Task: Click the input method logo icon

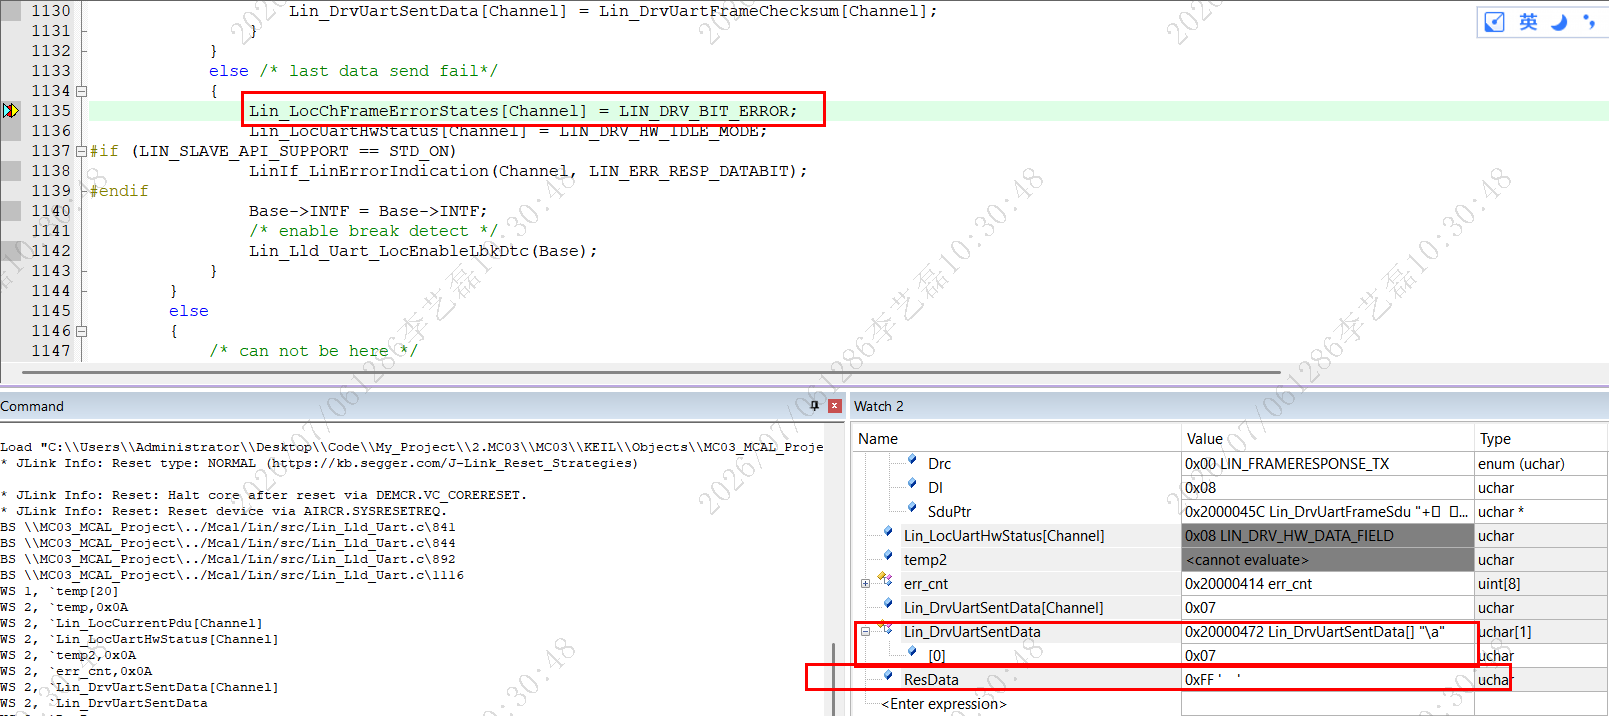Action: click(1494, 22)
